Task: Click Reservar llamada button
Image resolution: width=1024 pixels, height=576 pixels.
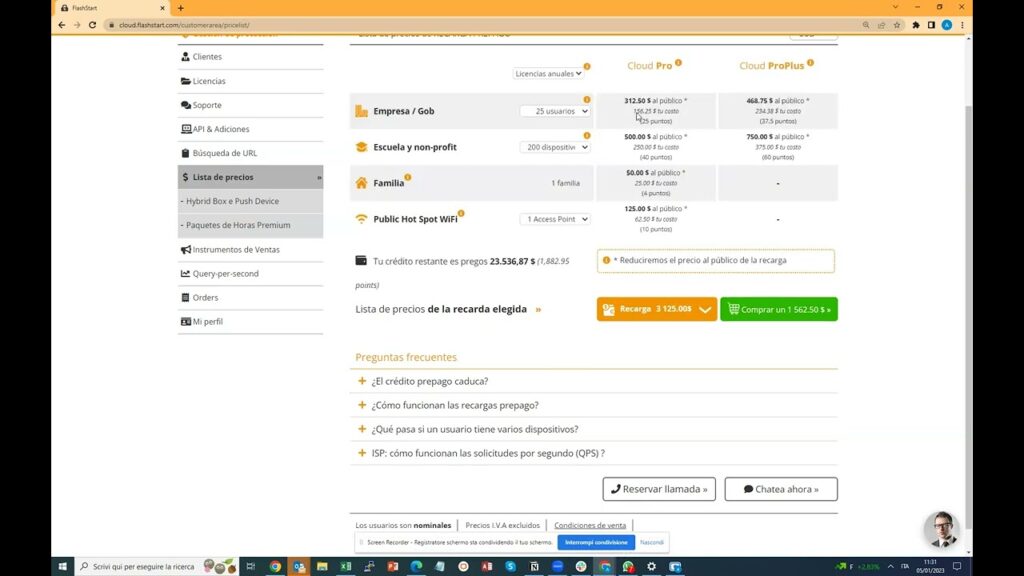Action: point(659,489)
